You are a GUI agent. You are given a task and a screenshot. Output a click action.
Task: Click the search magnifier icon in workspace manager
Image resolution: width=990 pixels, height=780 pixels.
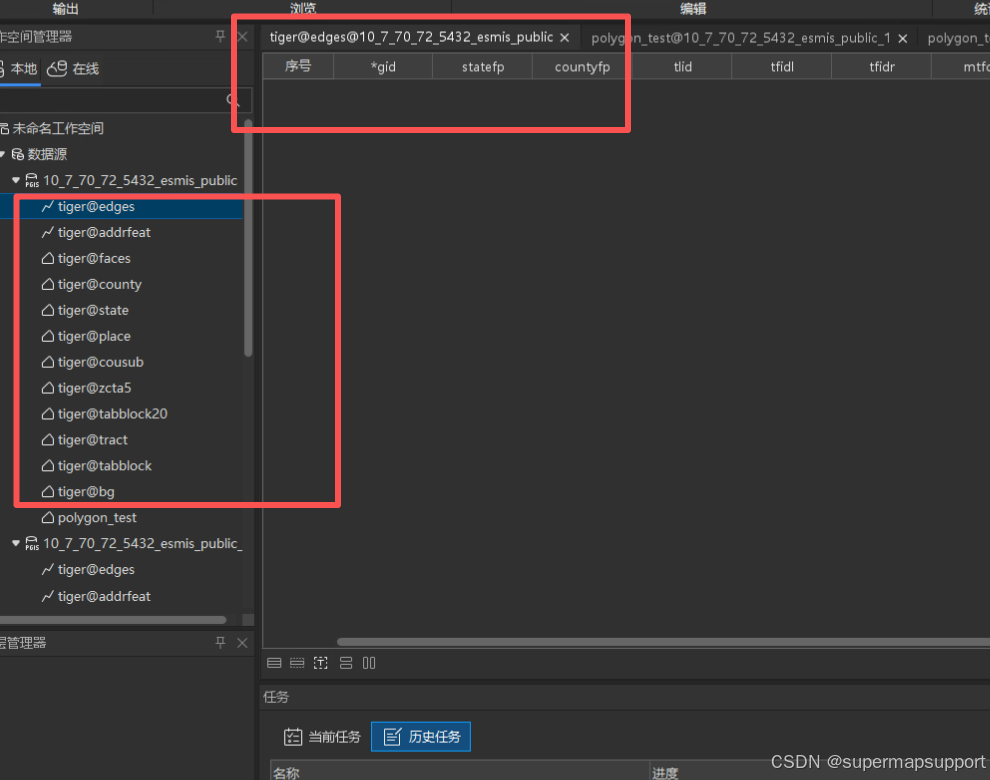(x=232, y=100)
